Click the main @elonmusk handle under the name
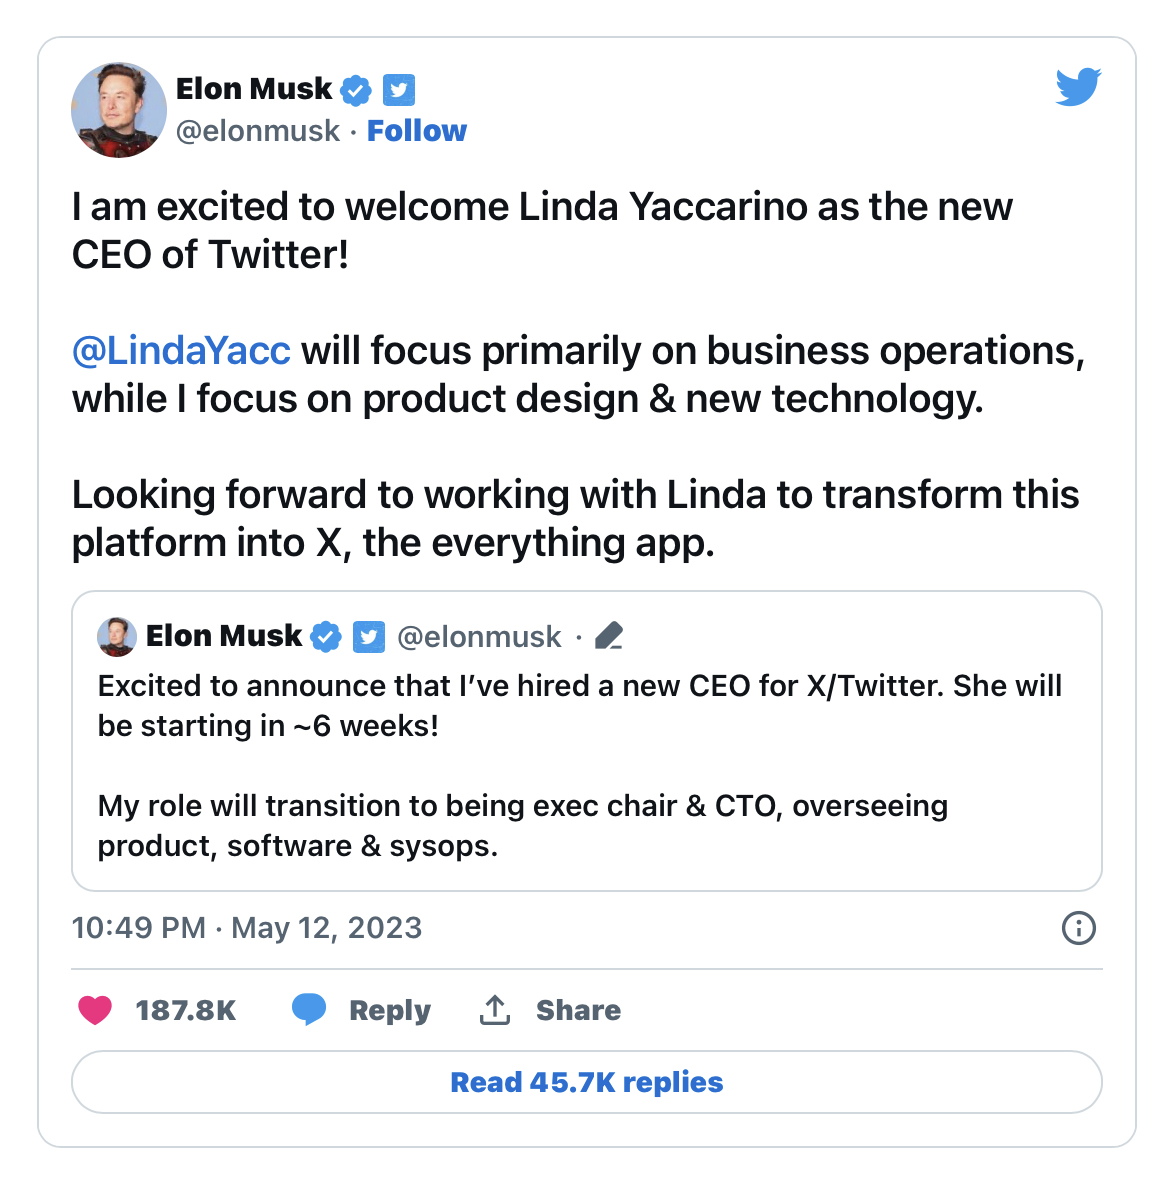This screenshot has height=1188, width=1176. pyautogui.click(x=258, y=131)
